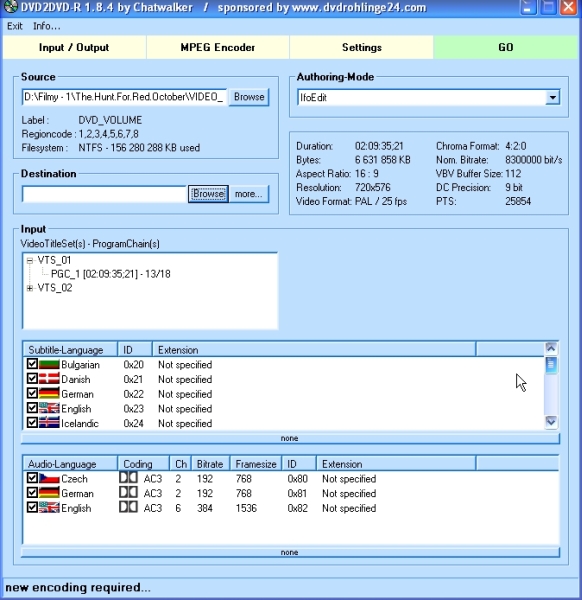This screenshot has width=582, height=600.
Task: Click the Dolby icon for English audio
Action: coord(128,507)
